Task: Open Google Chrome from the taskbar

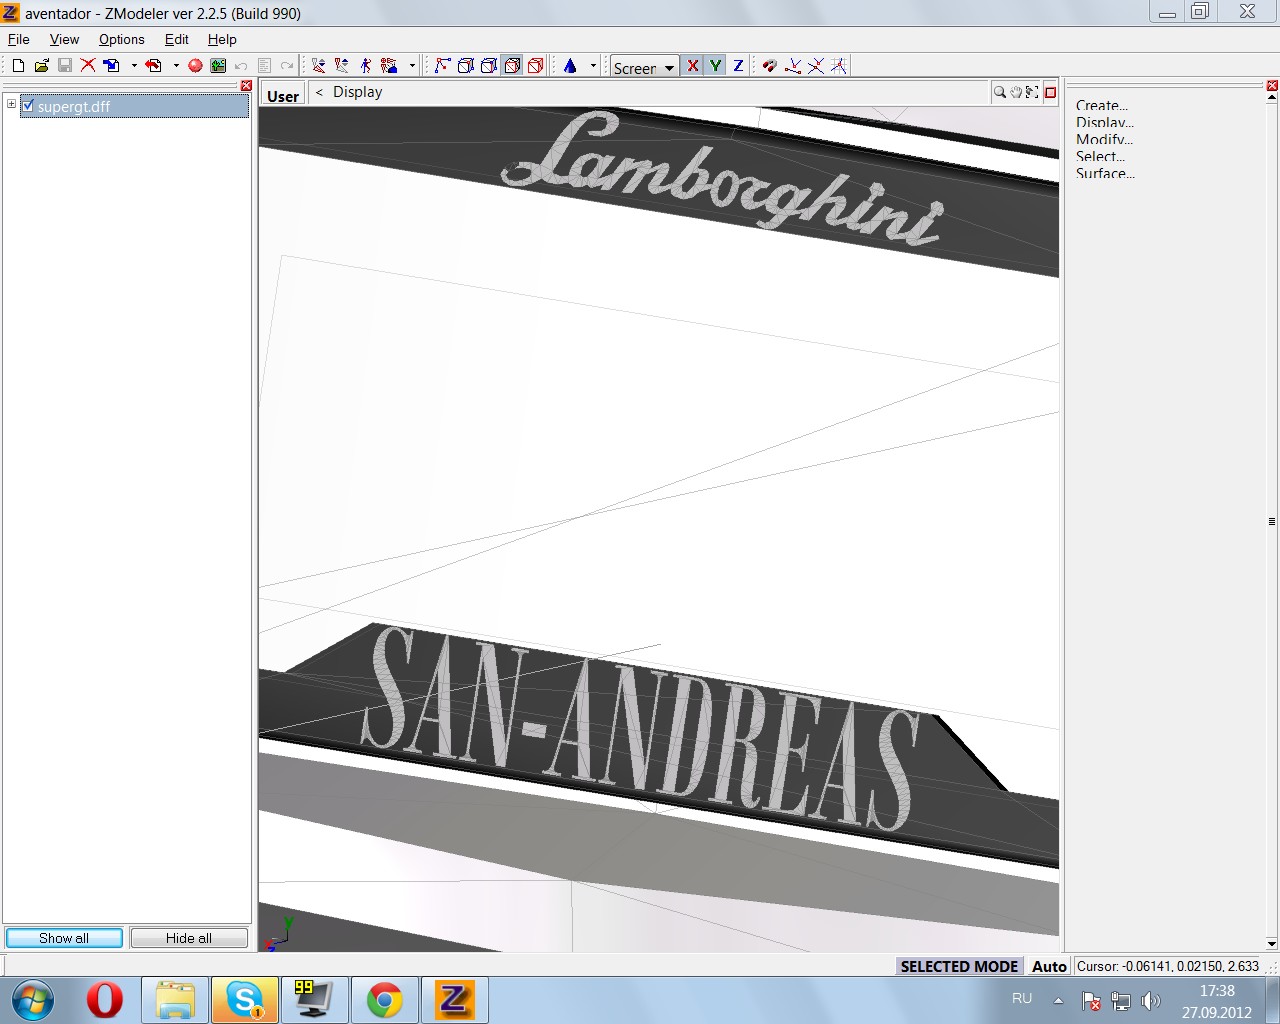Action: pyautogui.click(x=385, y=1000)
